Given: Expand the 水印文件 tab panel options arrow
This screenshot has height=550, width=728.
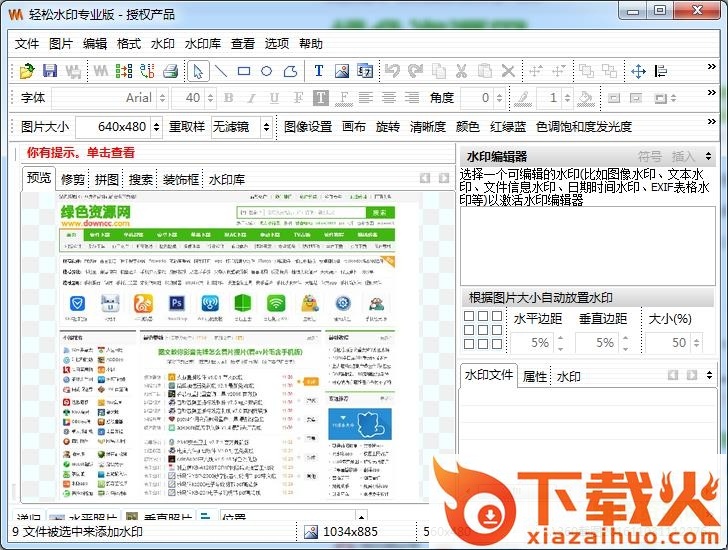Looking at the screenshot, I should coord(709,375).
